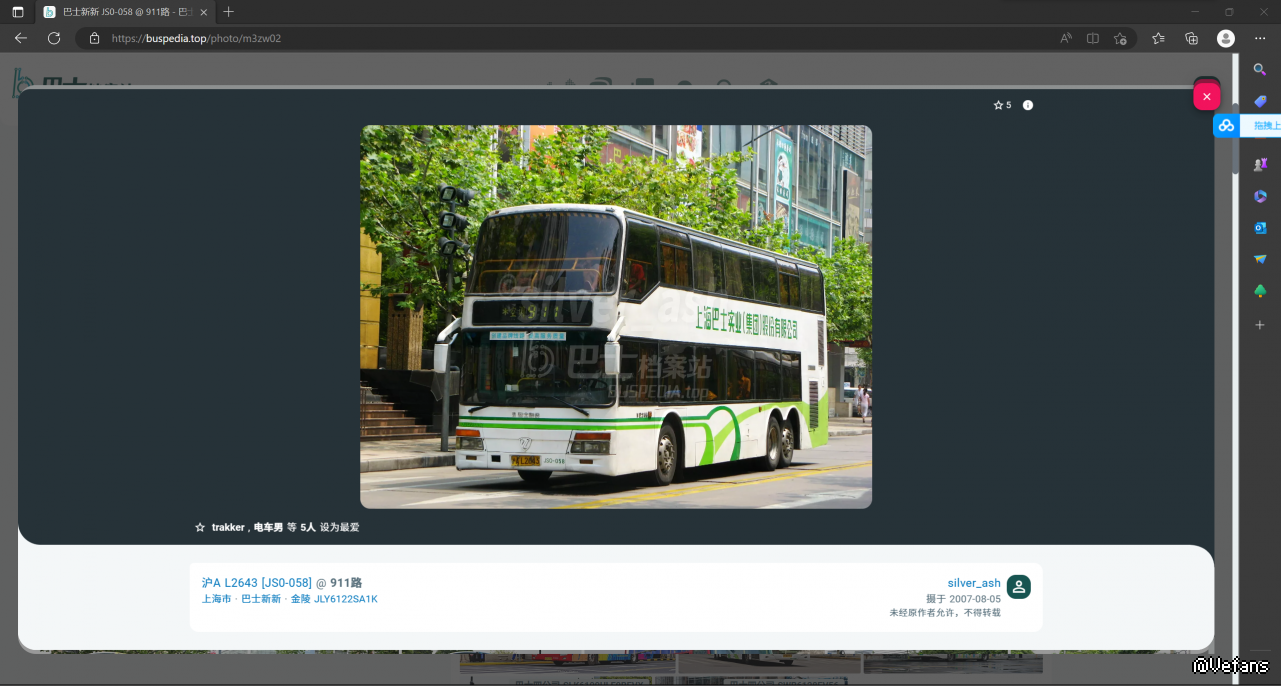The width and height of the screenshot is (1281, 686).
Task: Refresh the buspedia page
Action: pos(54,38)
